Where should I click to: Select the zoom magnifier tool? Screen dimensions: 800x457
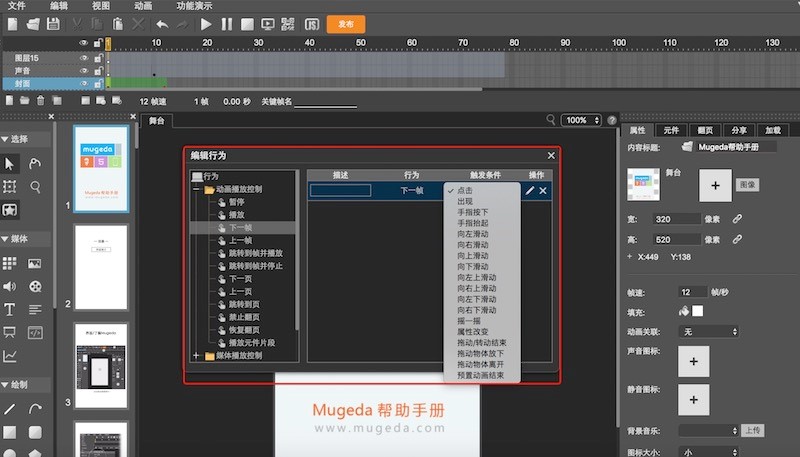[35, 187]
